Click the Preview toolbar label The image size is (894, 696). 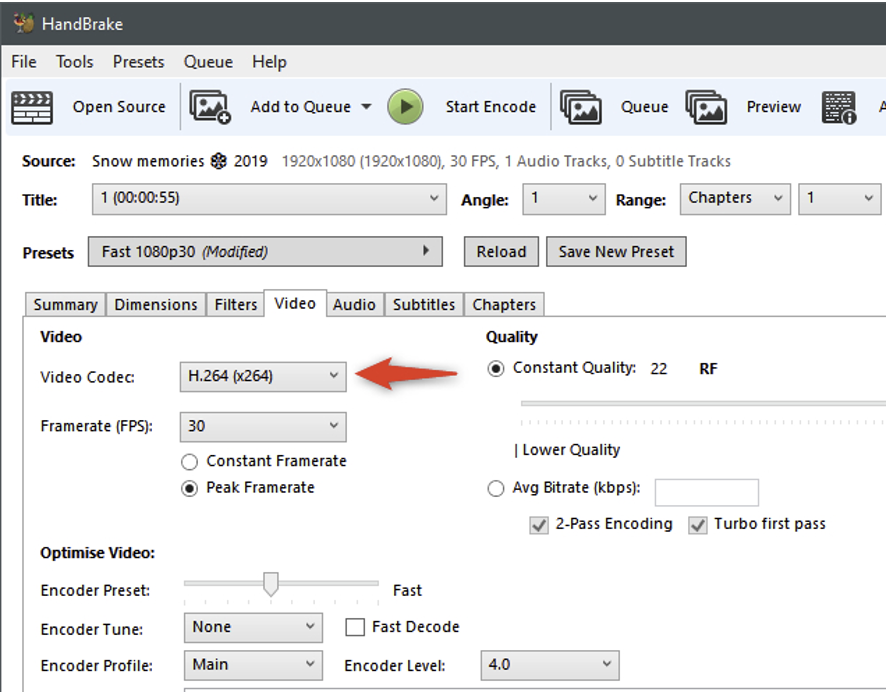(774, 107)
